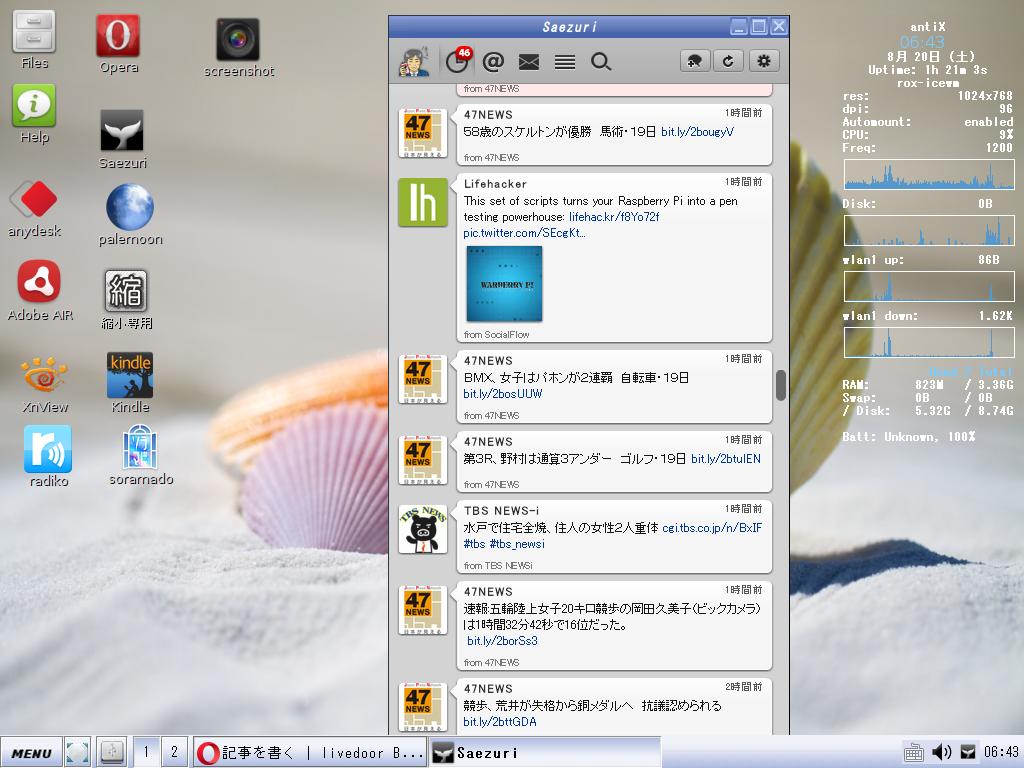Open Saezuri settings gear
Viewport: 1024px width, 768px height.
pos(763,61)
